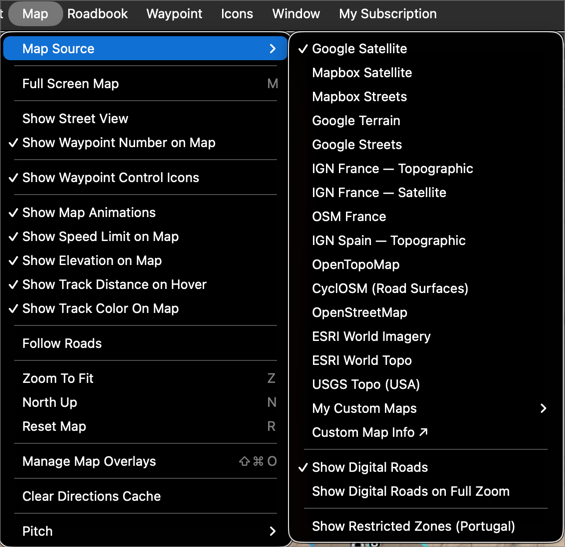Select Google Terrain map source
This screenshot has width=565, height=547.
pyautogui.click(x=426, y=121)
